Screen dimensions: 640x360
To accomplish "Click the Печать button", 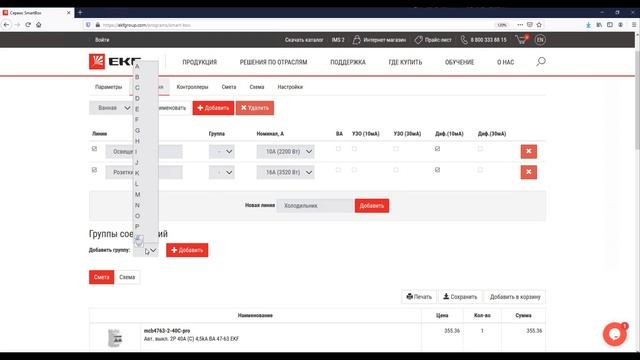I will tap(419, 297).
